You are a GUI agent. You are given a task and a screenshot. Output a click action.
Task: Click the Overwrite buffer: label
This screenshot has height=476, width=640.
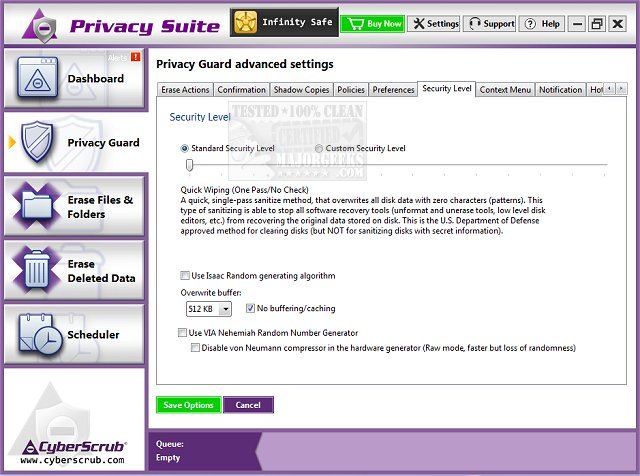tap(211, 293)
